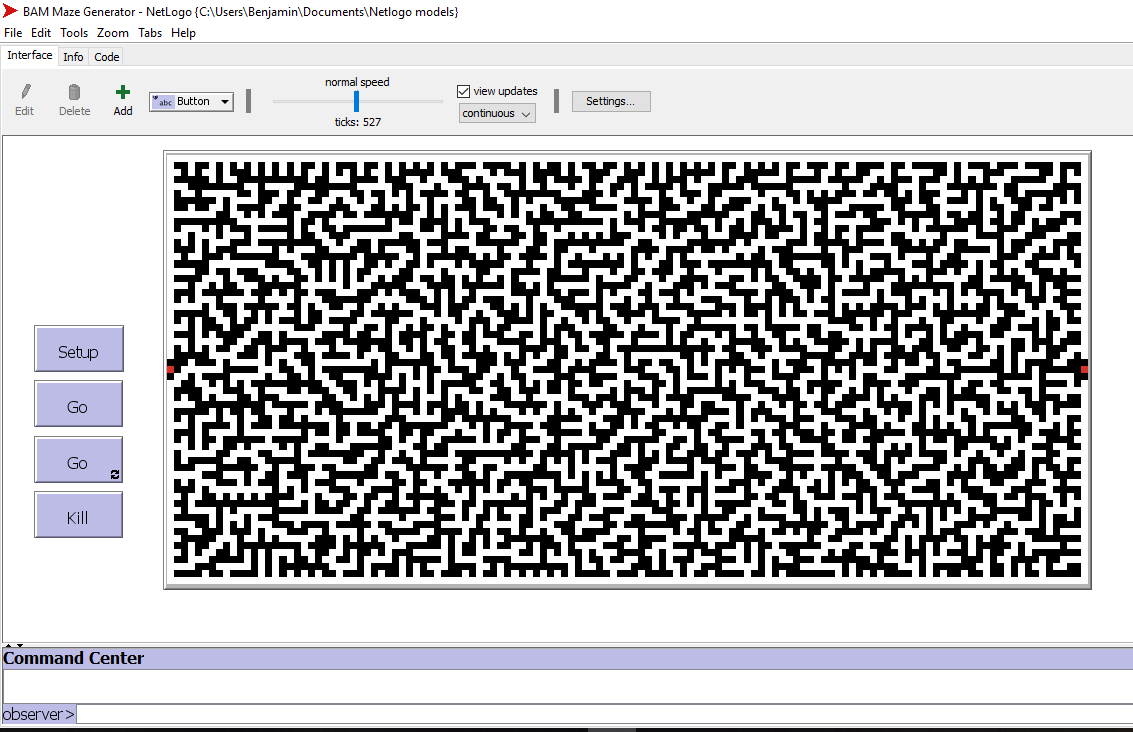The height and width of the screenshot is (732, 1133).
Task: Click the abc widget icon in selector
Action: (x=163, y=101)
